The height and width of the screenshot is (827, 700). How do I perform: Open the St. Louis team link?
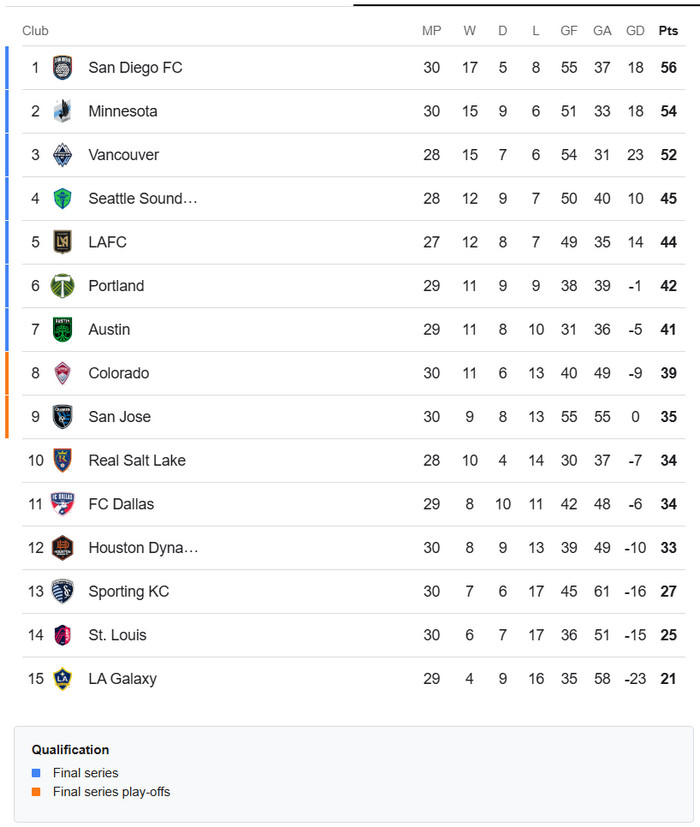click(x=117, y=635)
